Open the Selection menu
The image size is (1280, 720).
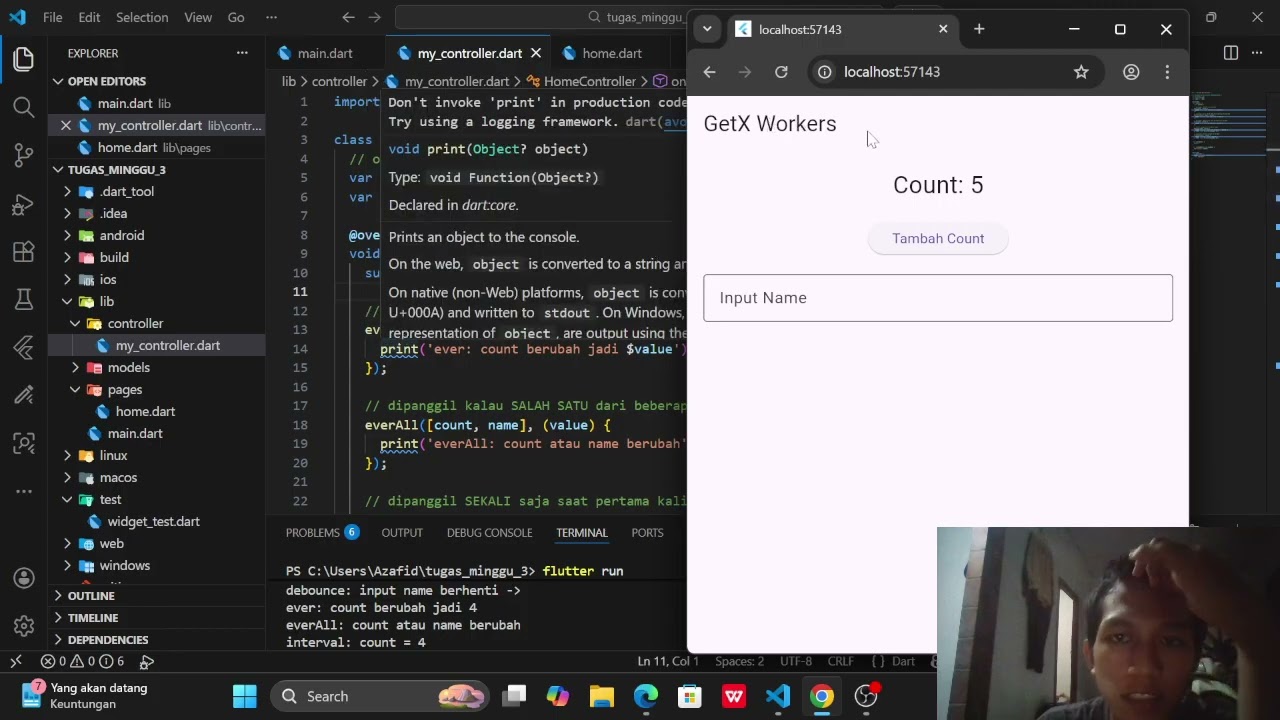coord(142,17)
